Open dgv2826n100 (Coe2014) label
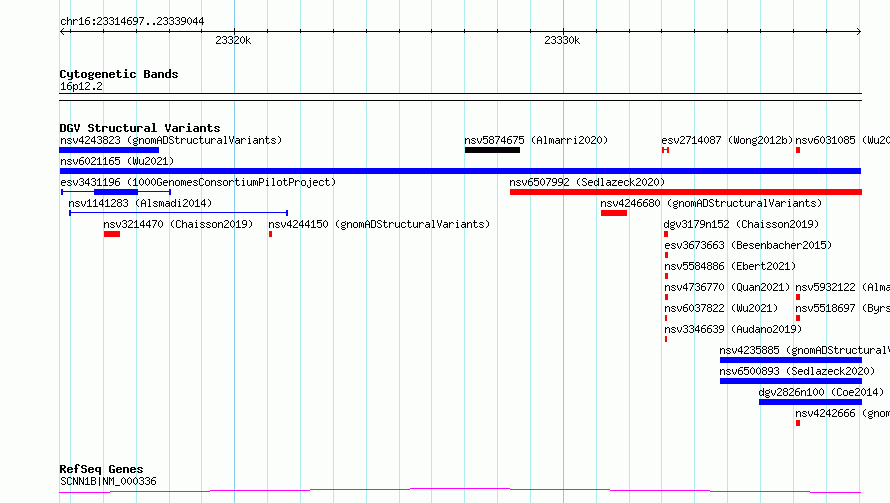The image size is (890, 503). [821, 392]
